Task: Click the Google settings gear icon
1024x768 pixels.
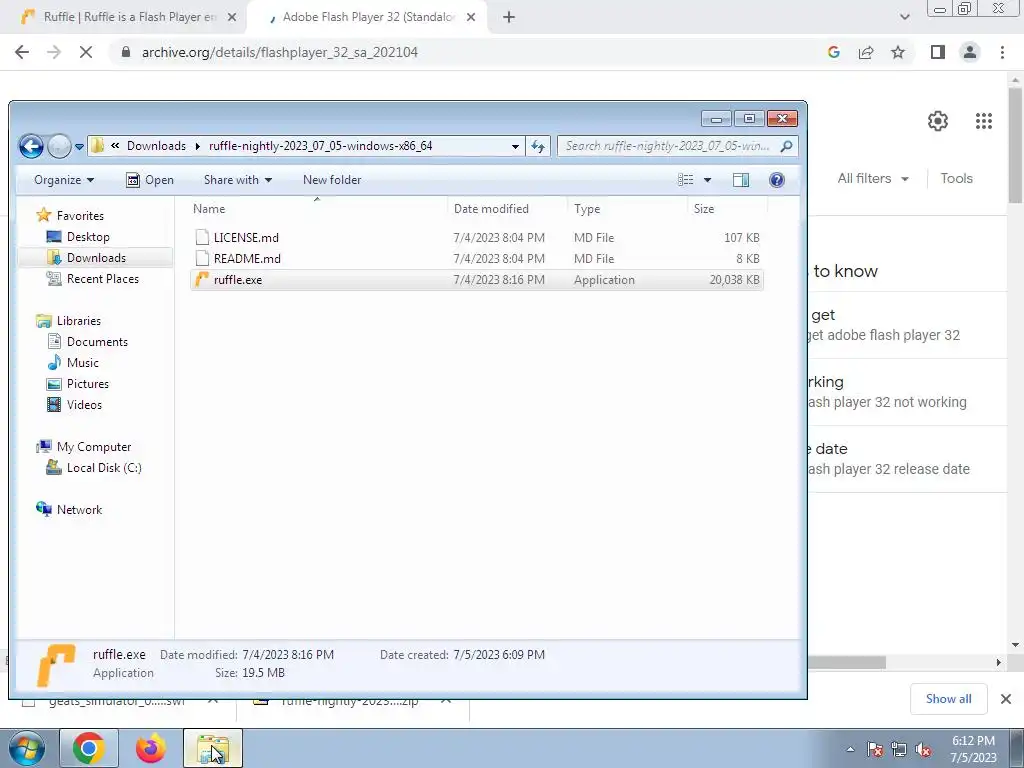Action: (x=938, y=121)
